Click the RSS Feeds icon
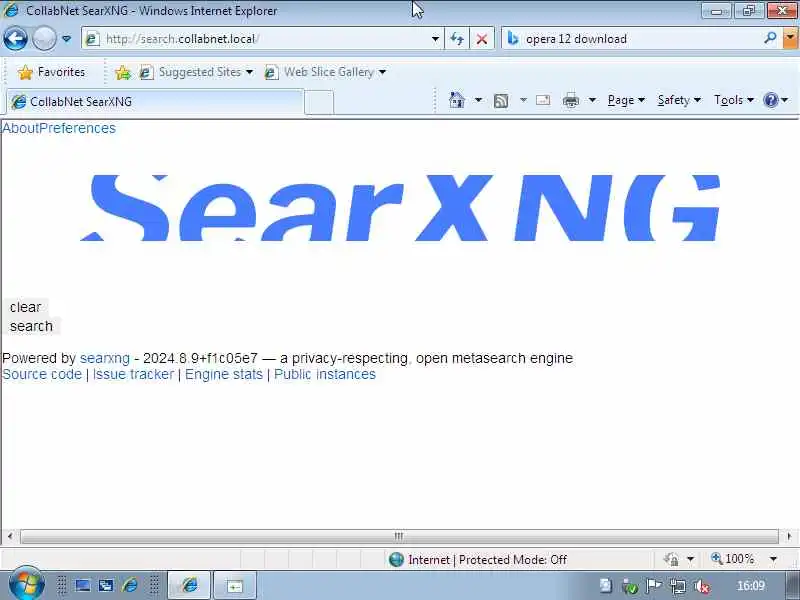This screenshot has height=600, width=800. click(x=501, y=101)
